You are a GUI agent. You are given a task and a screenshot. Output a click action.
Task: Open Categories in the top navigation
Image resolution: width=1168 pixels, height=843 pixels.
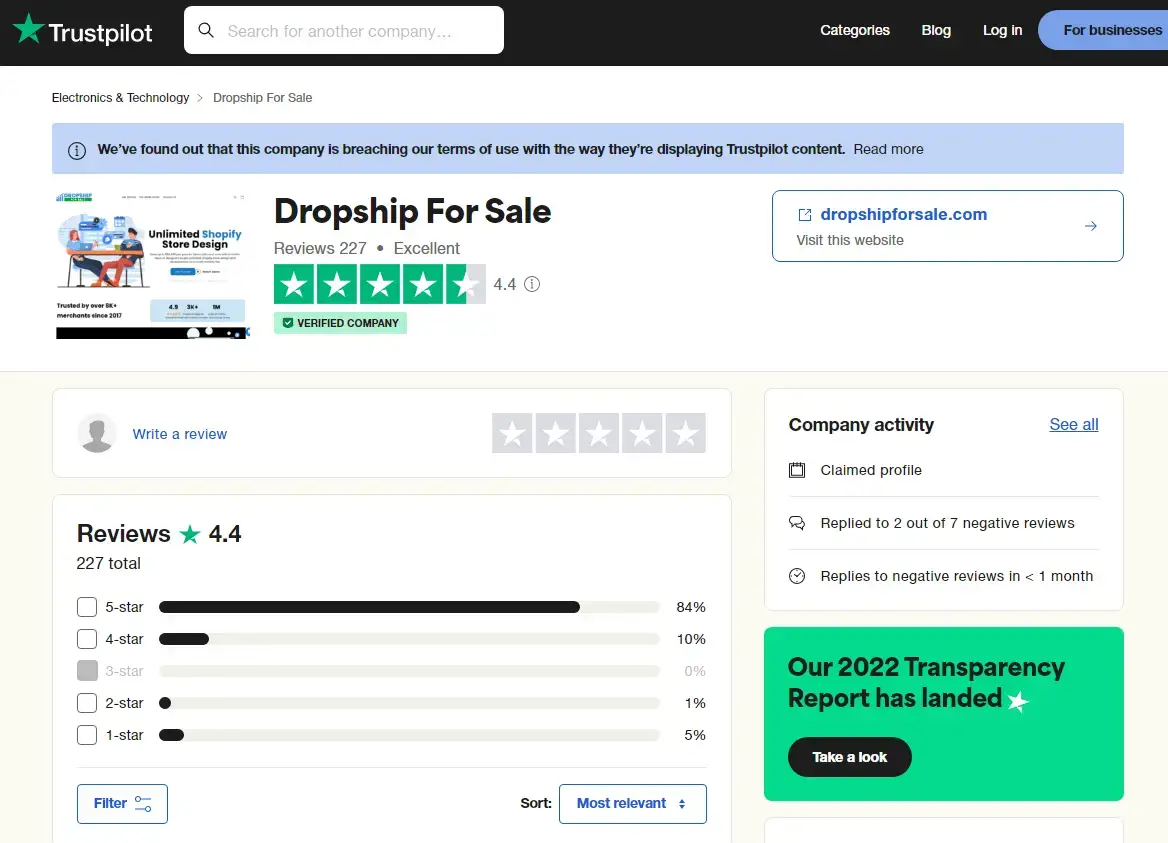tap(854, 31)
